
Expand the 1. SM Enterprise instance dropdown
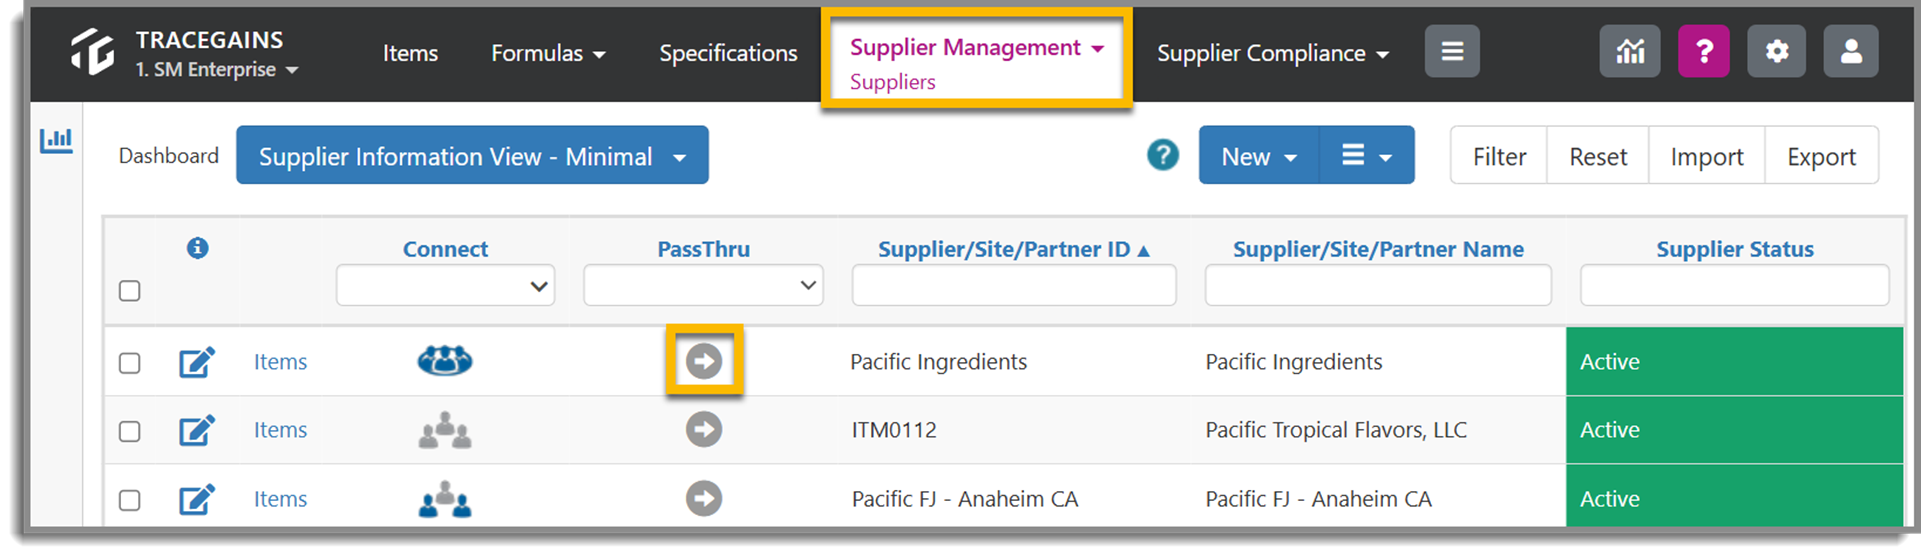(x=217, y=70)
